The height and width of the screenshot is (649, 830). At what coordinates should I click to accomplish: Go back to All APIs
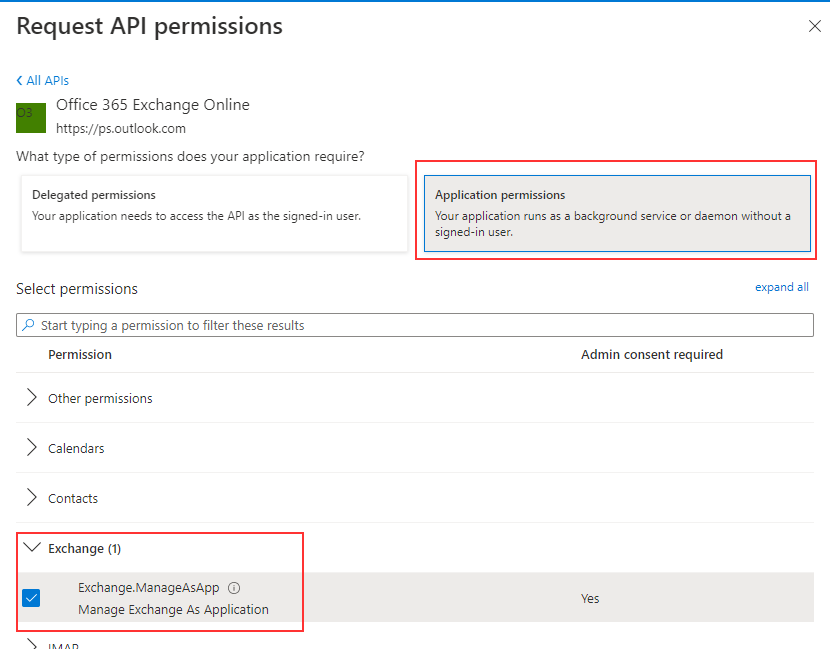42,80
